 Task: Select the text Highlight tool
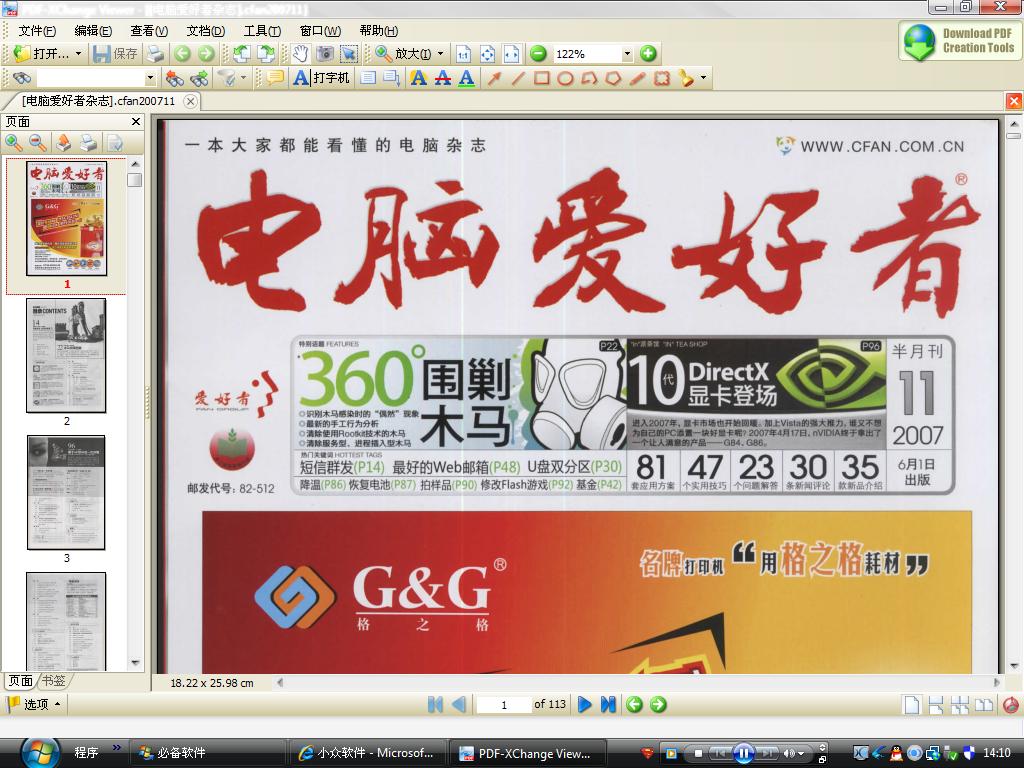tap(419, 78)
